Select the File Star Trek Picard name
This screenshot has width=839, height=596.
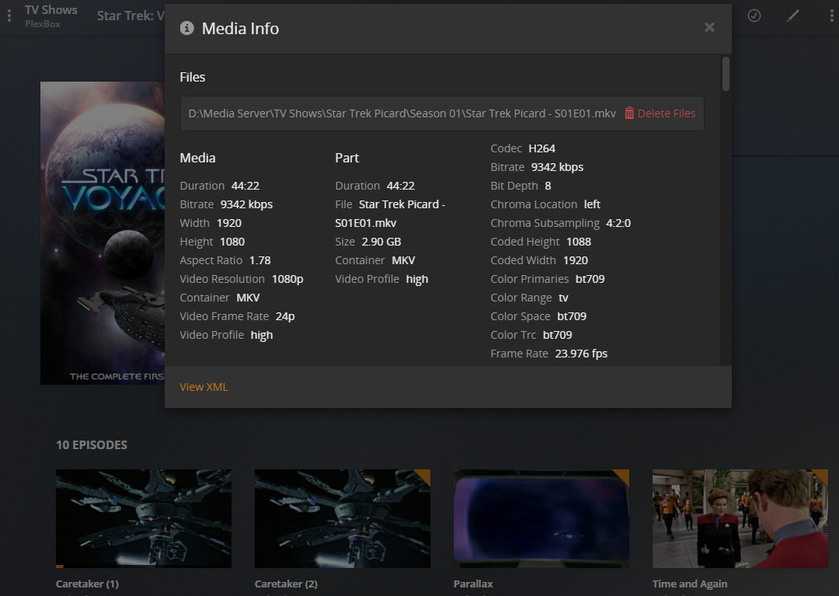pos(390,213)
